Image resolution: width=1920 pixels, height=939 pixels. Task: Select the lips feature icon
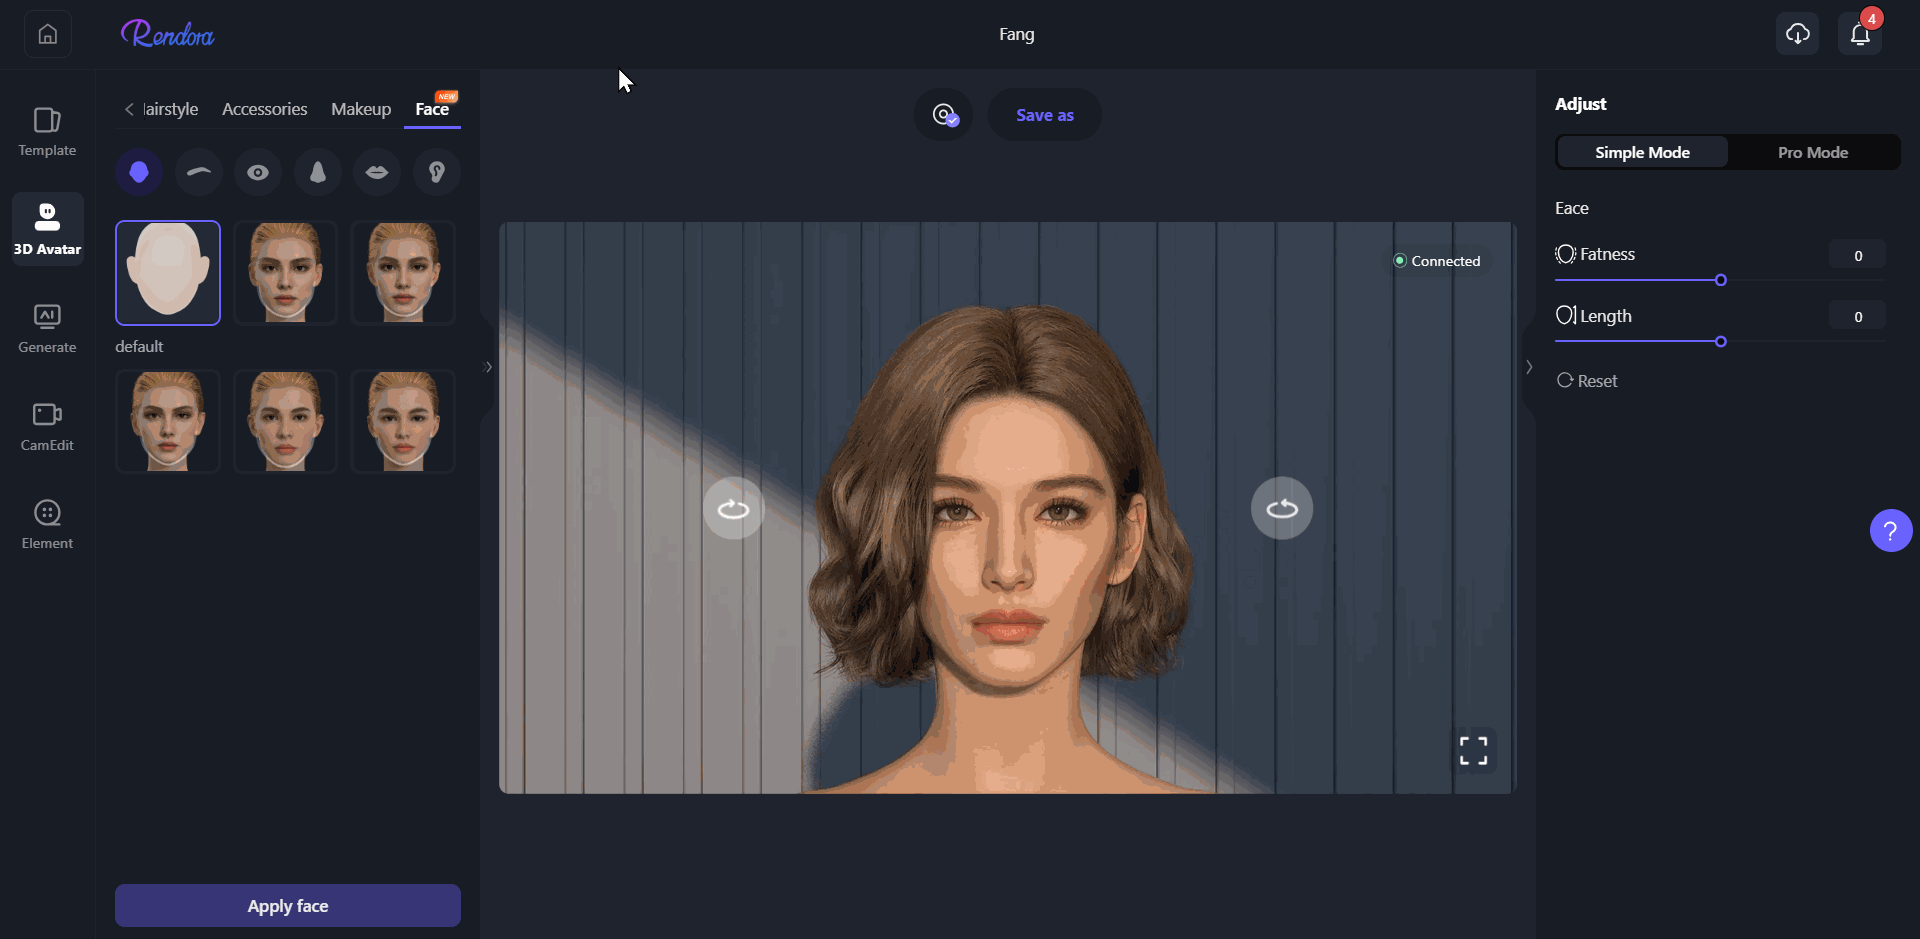tap(377, 172)
